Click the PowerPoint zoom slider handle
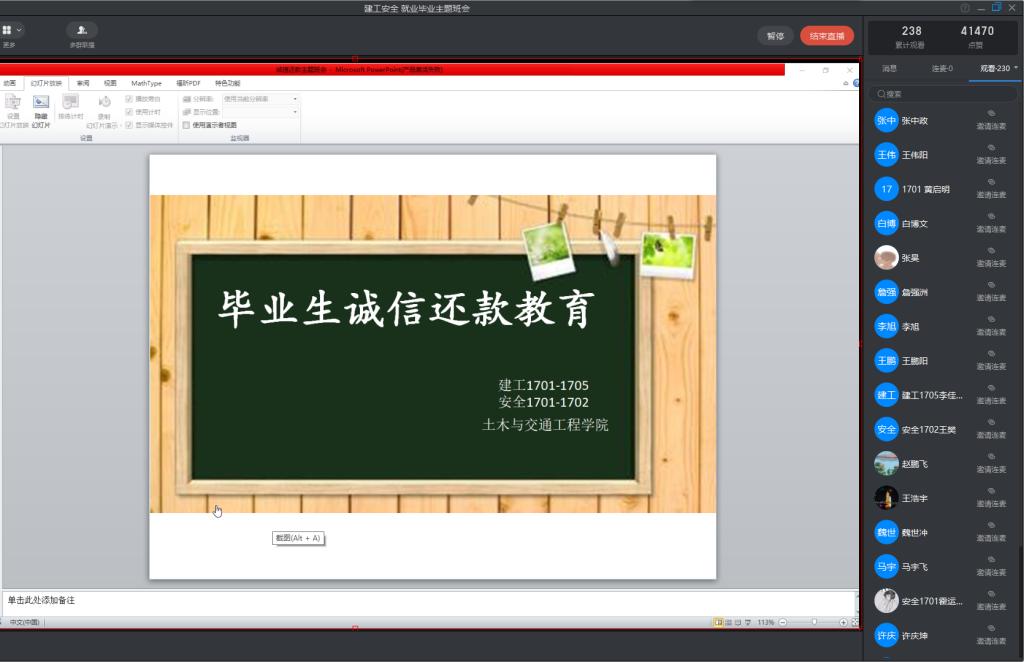 pyautogui.click(x=814, y=622)
